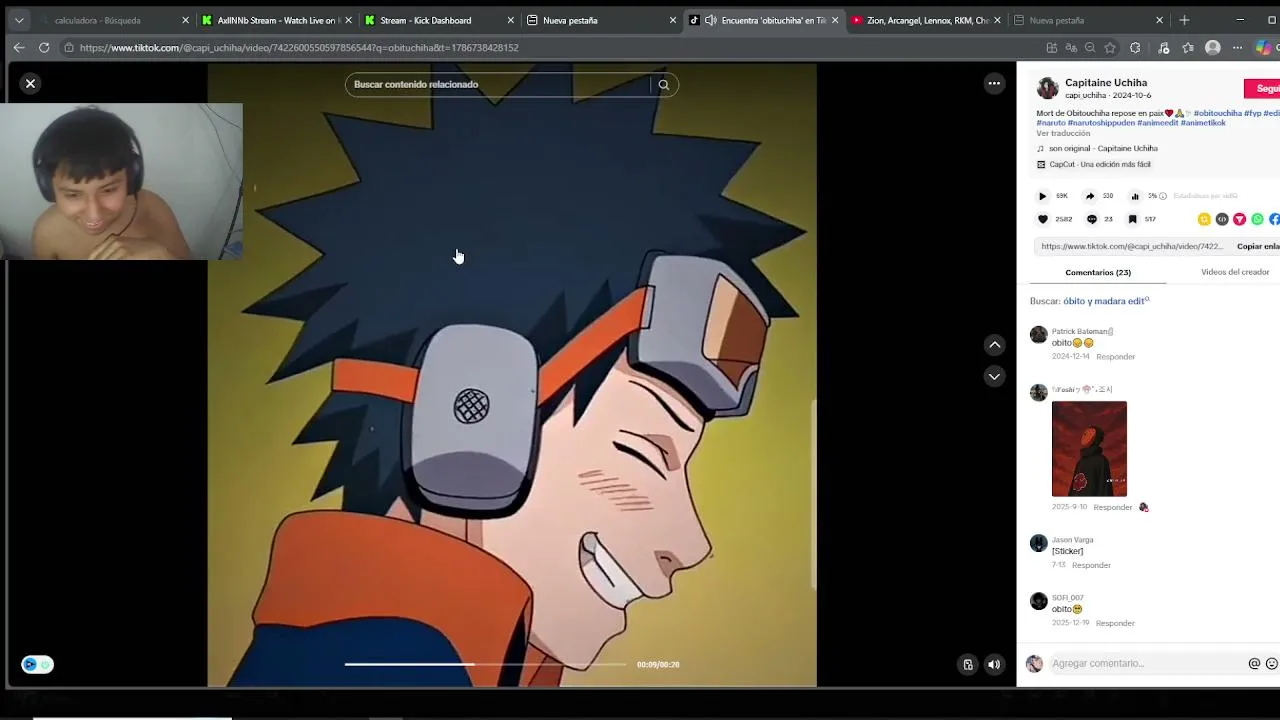The image size is (1280, 720).
Task: Click the zoom magnifier icon in address bar
Action: click(x=1090, y=47)
